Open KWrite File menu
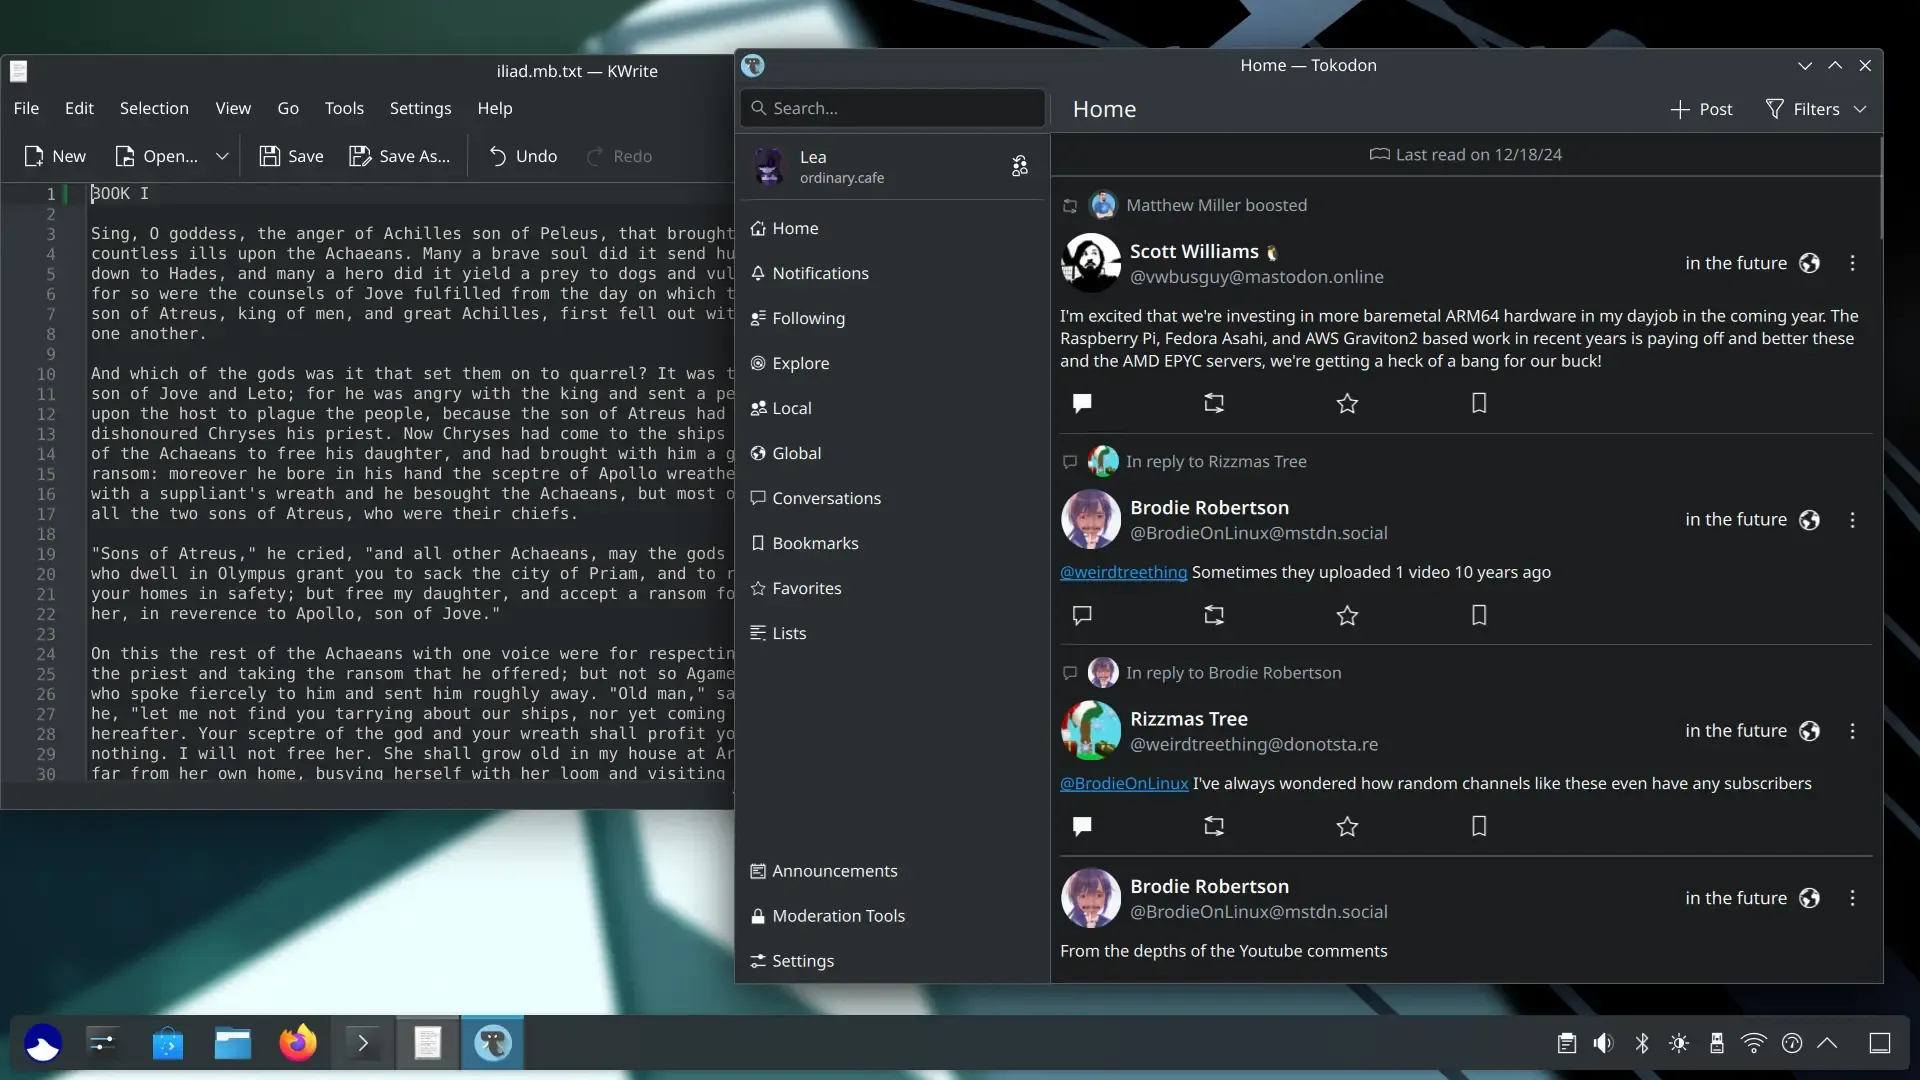Screen dimensions: 1920x1080 (26, 108)
